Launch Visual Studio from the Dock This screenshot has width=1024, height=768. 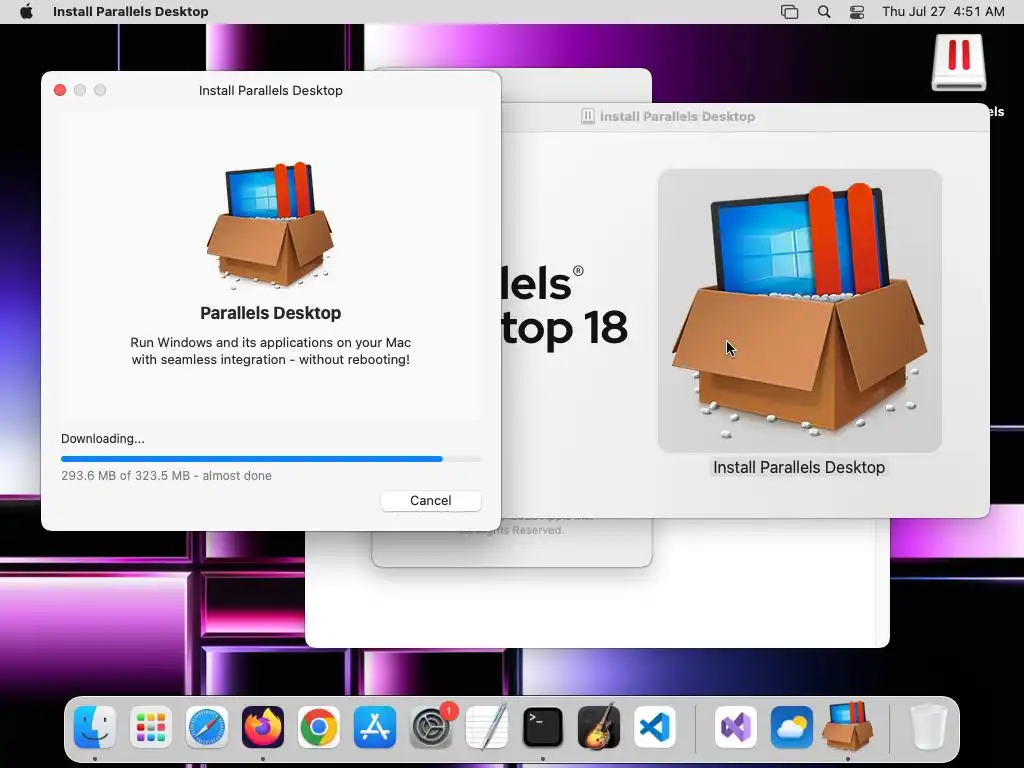point(736,727)
